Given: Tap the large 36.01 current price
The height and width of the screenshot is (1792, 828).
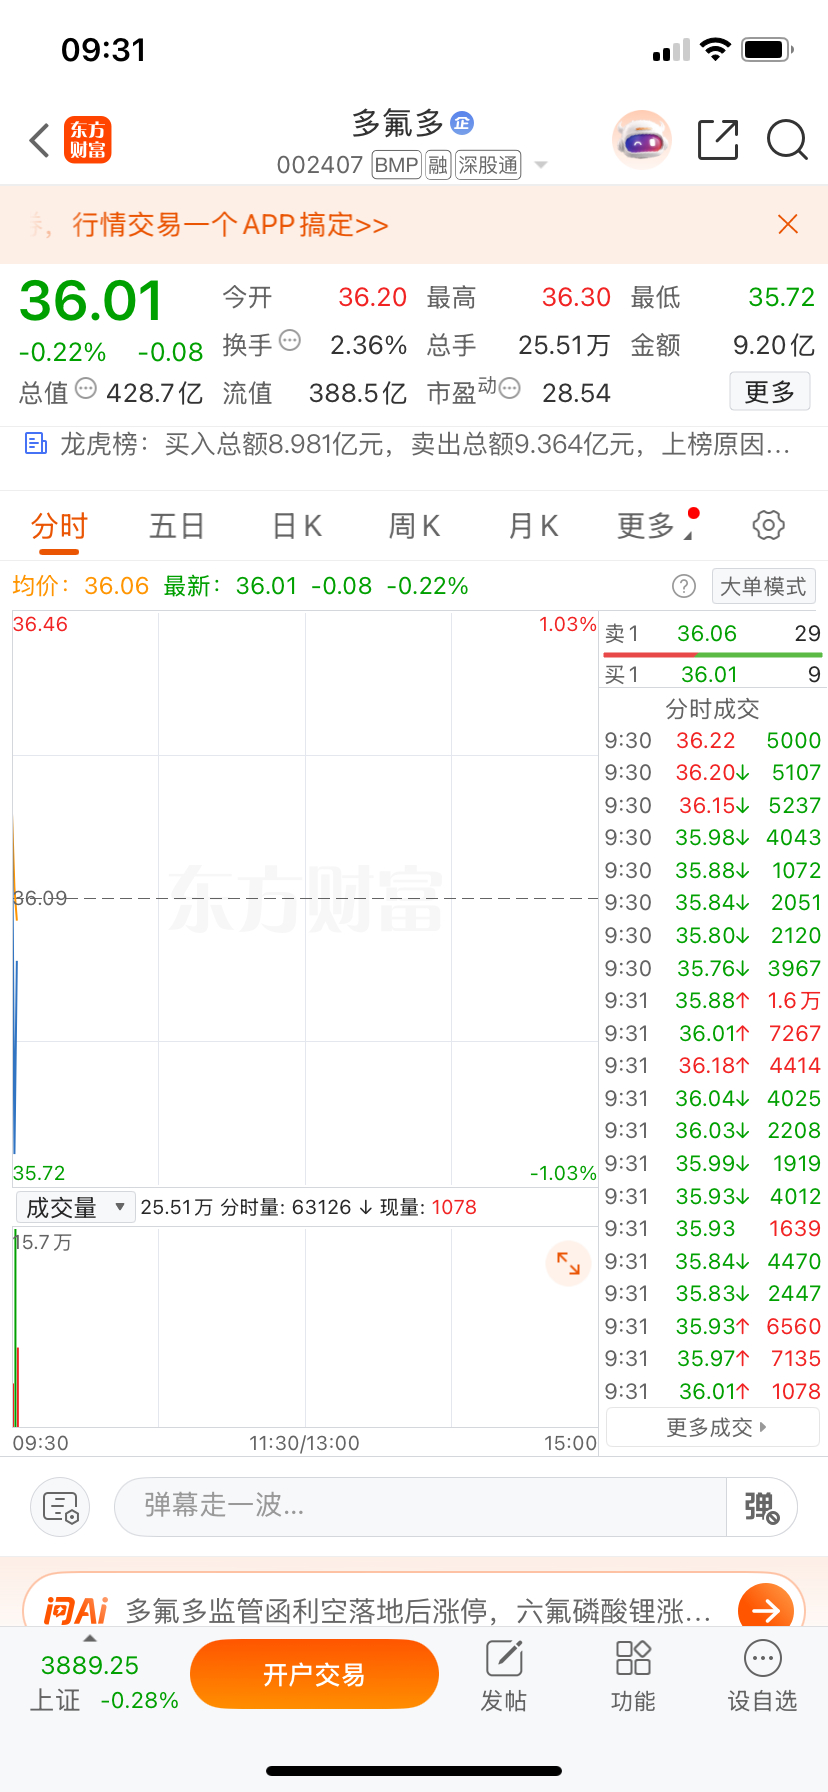Looking at the screenshot, I should [x=91, y=300].
